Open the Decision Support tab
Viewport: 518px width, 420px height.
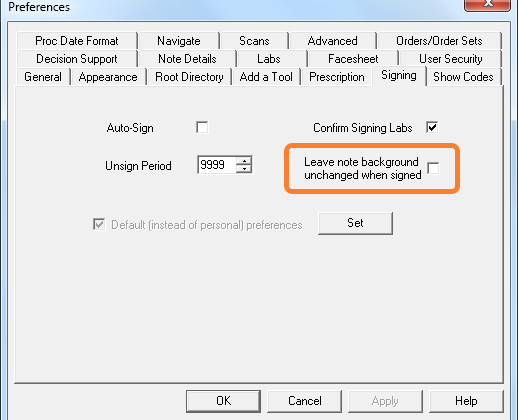(x=77, y=59)
